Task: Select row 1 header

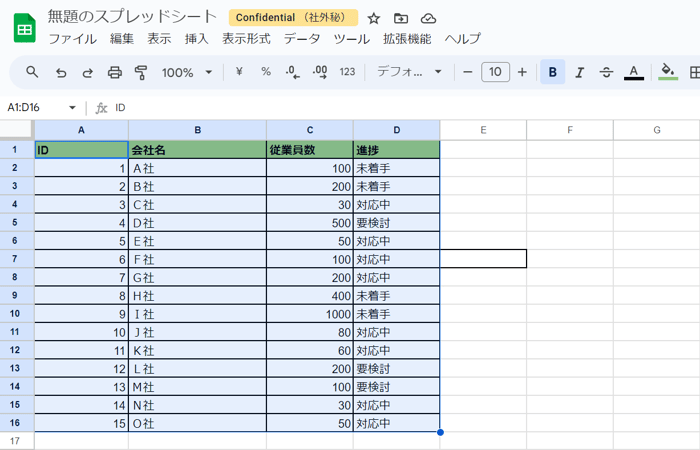Action: 15,150
